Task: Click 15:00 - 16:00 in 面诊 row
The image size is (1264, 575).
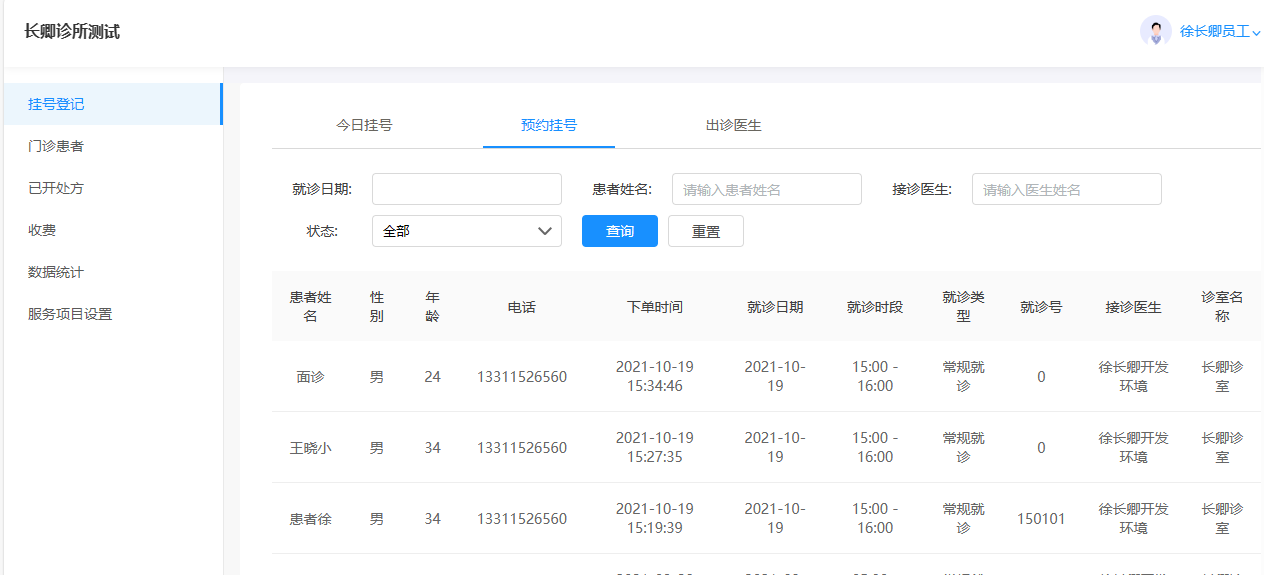Action: pyautogui.click(x=875, y=376)
